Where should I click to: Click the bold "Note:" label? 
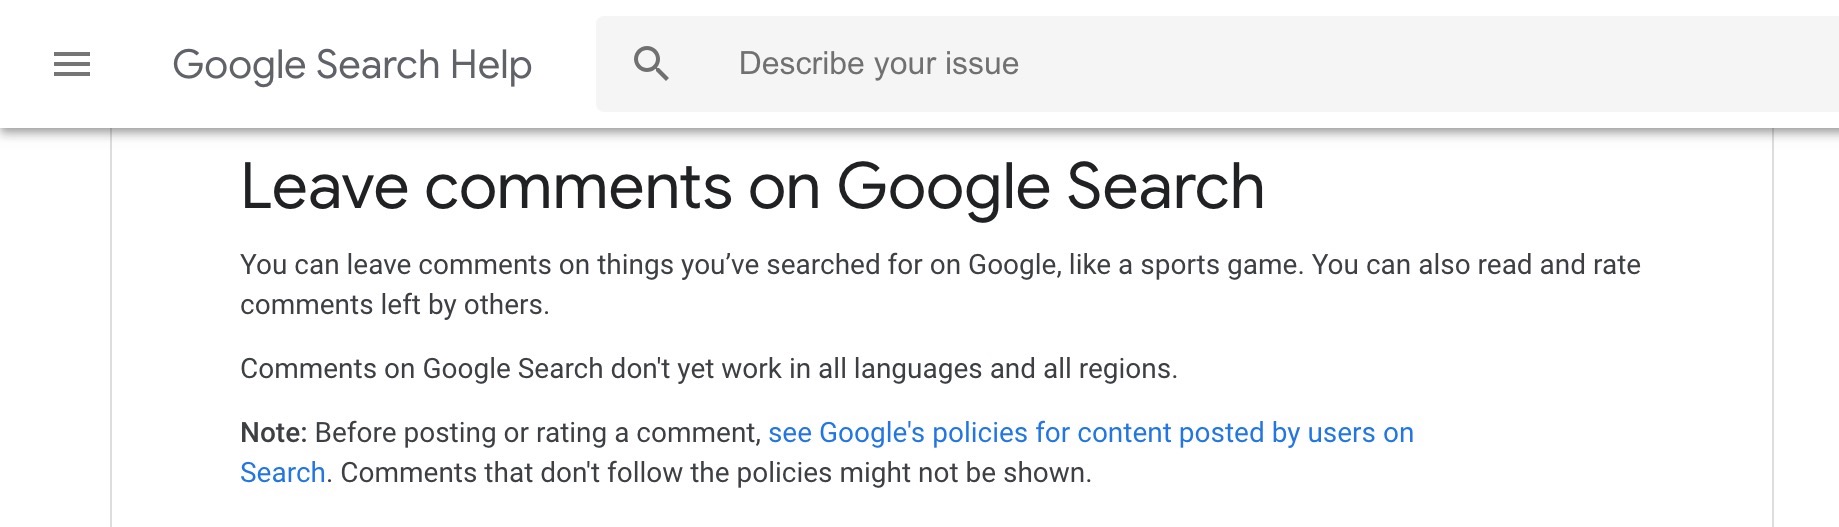[273, 433]
